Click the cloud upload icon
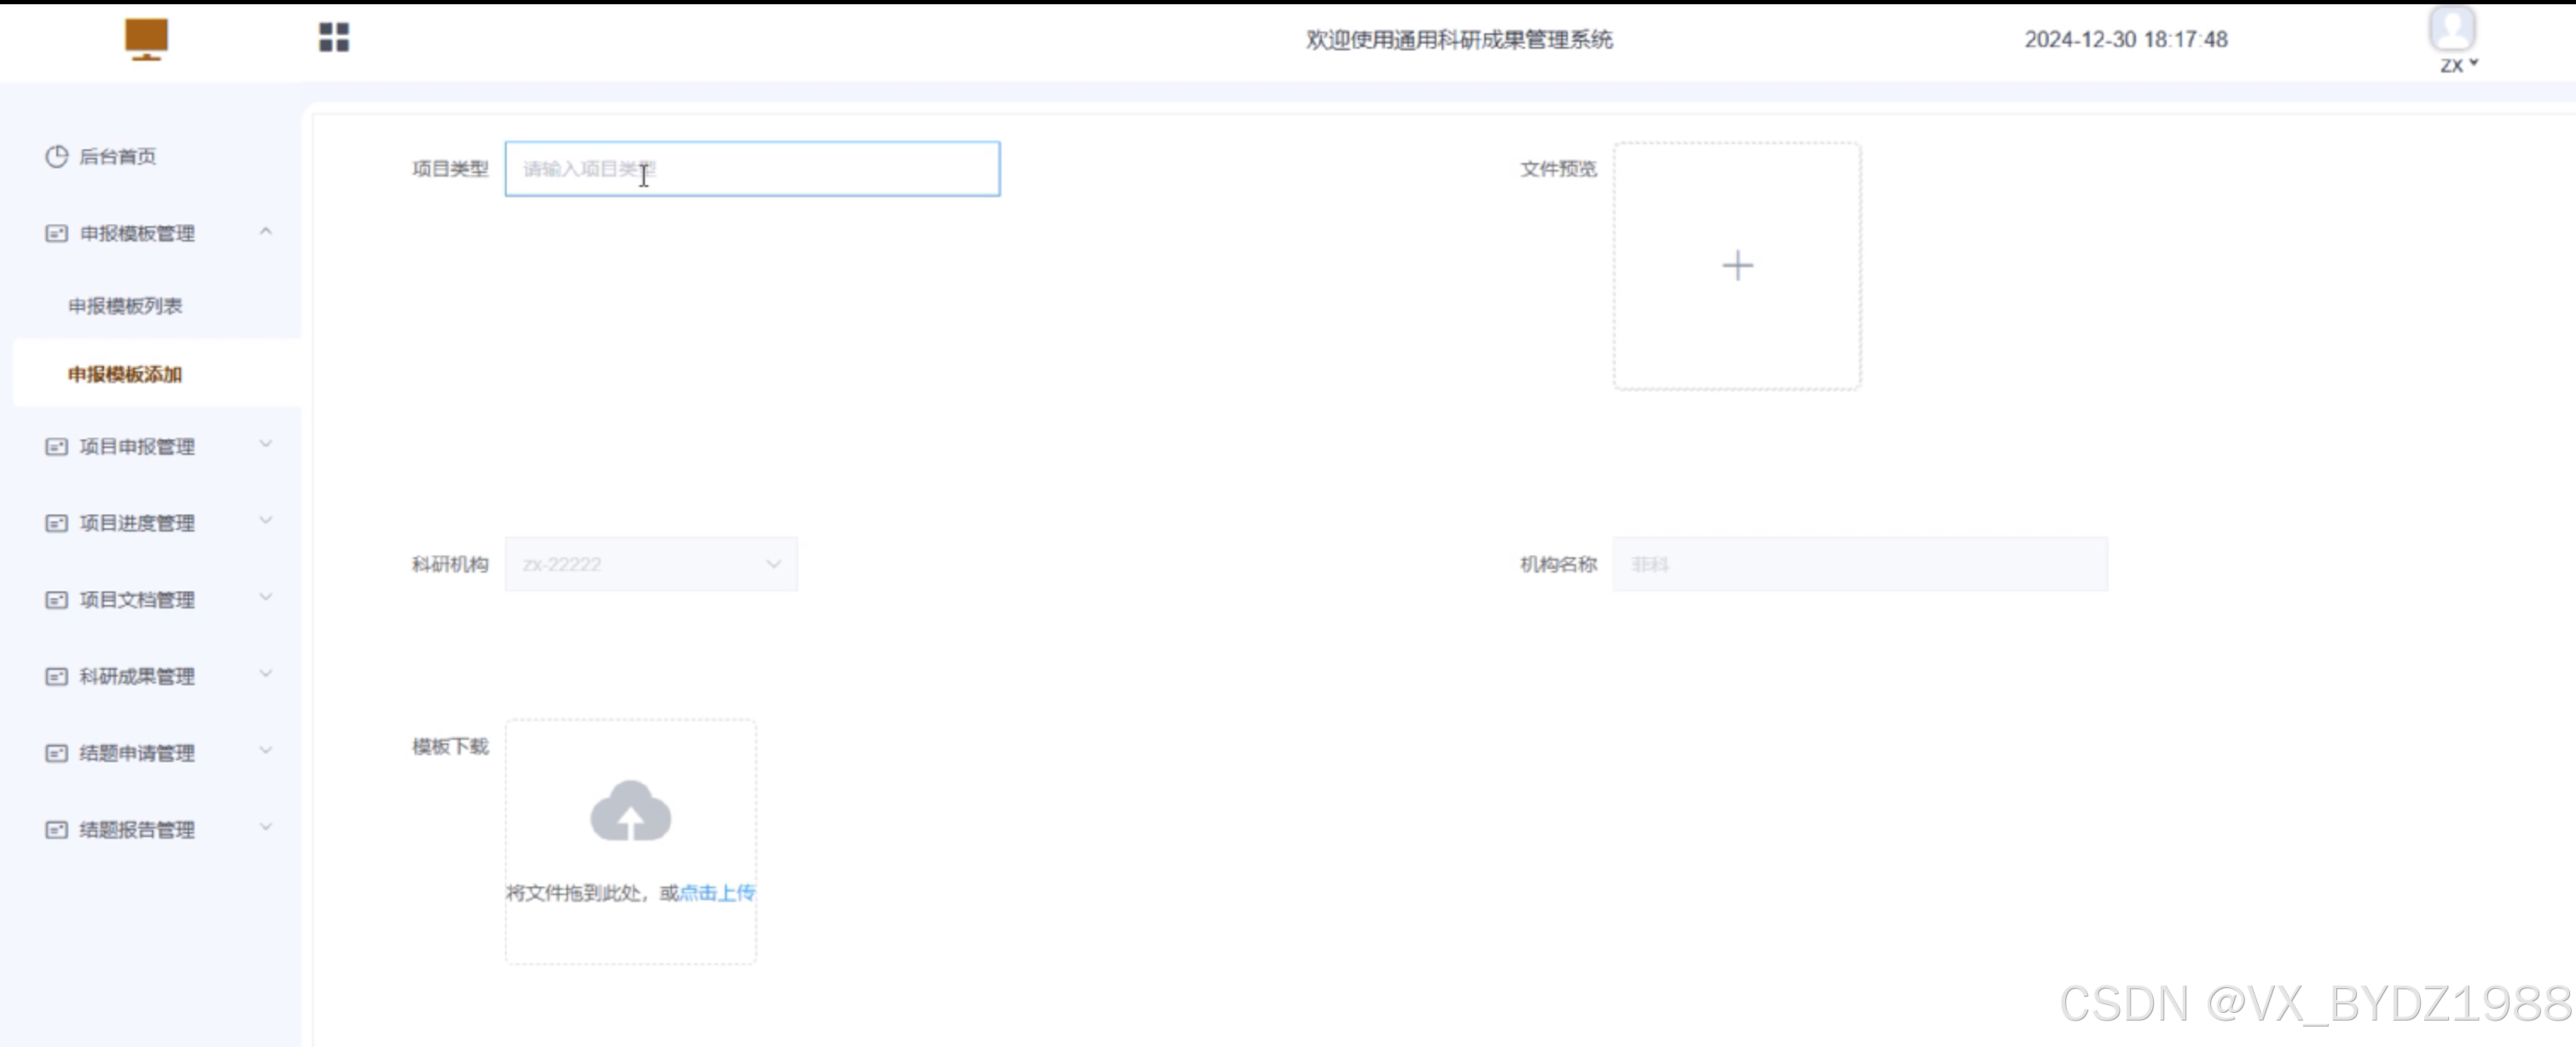The image size is (2576, 1047). [x=630, y=811]
